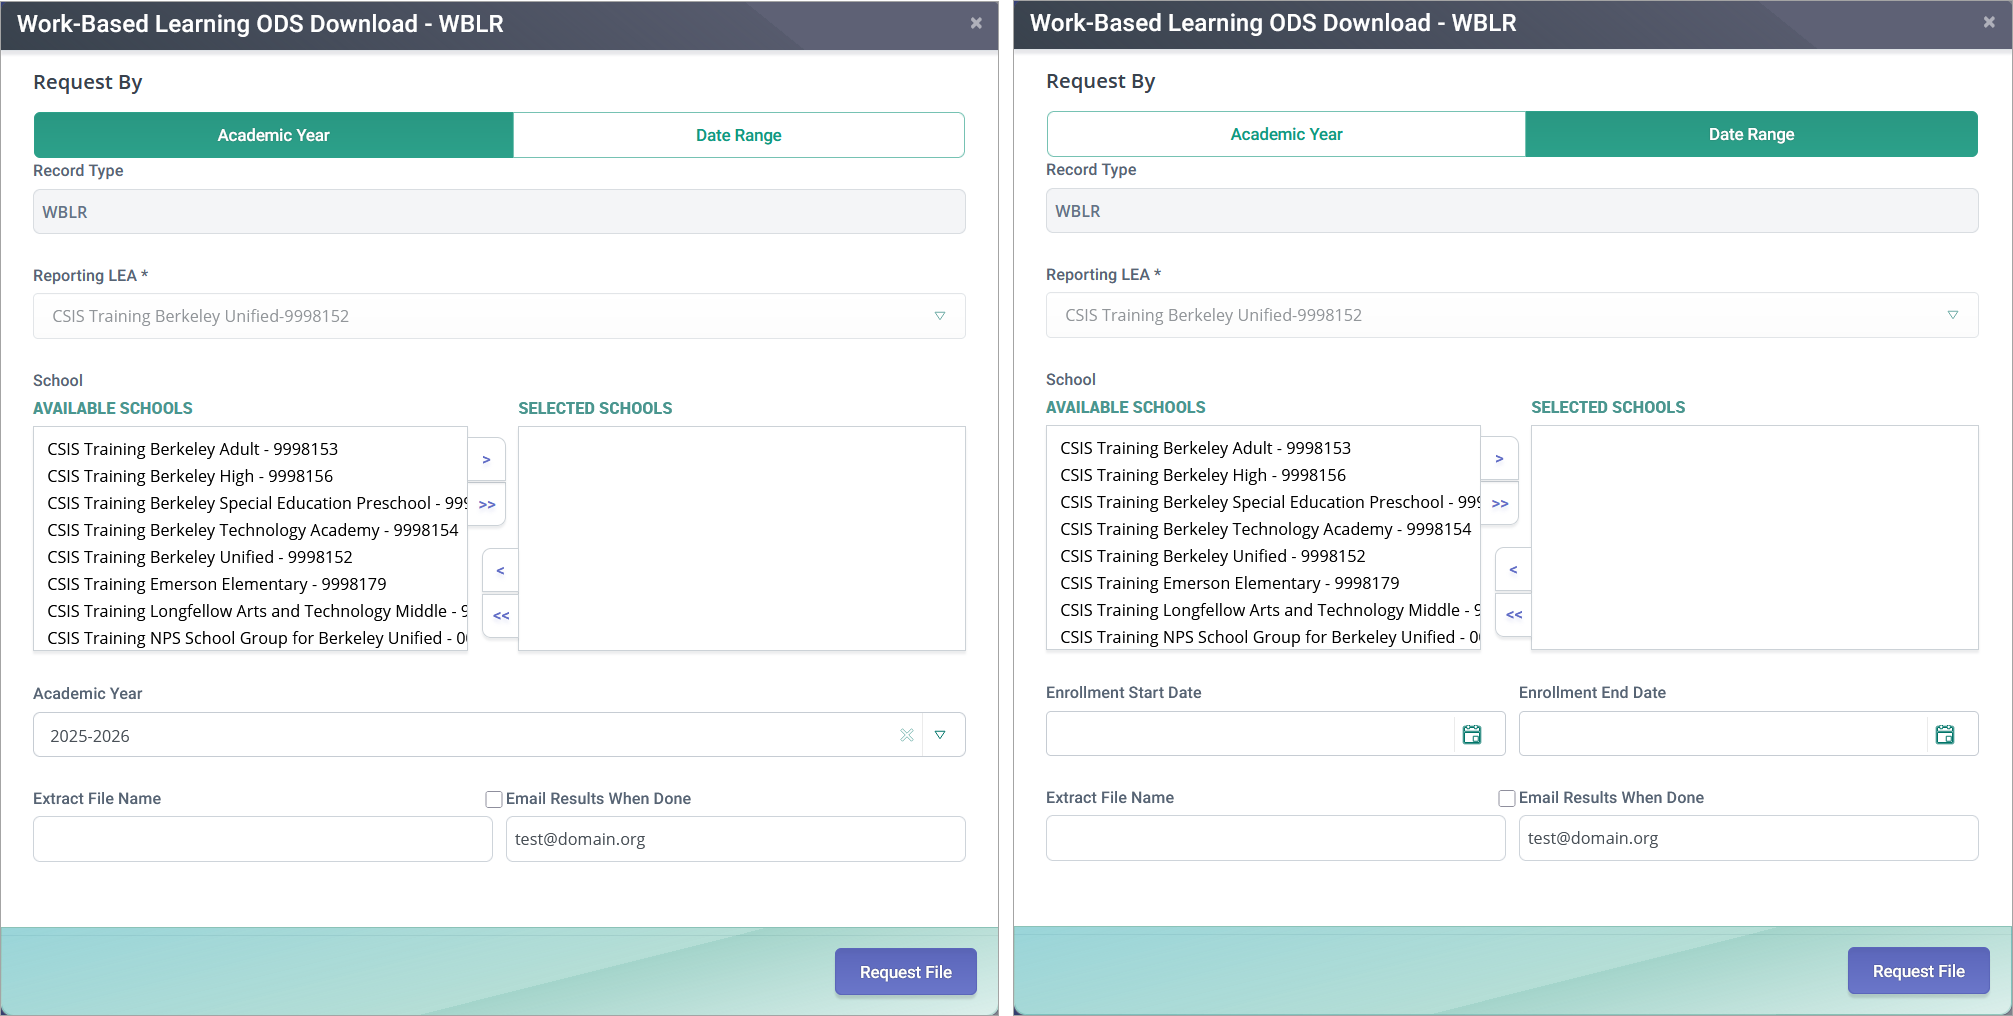Check Email Results When Done on right dialog
Screen dimensions: 2013x1016
[x=1506, y=797]
